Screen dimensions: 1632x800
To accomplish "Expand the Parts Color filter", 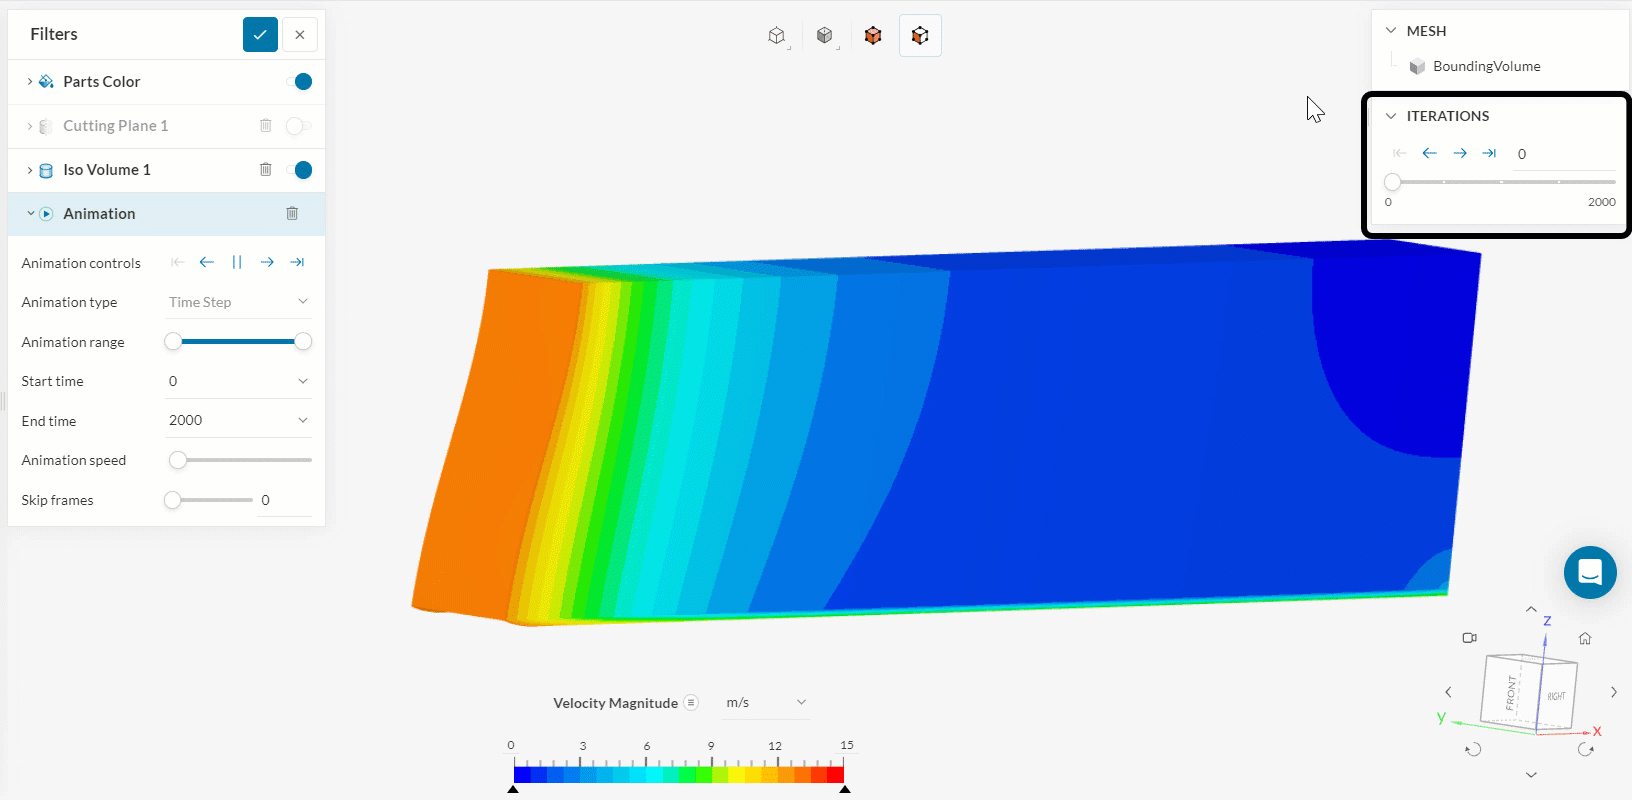I will tap(30, 82).
